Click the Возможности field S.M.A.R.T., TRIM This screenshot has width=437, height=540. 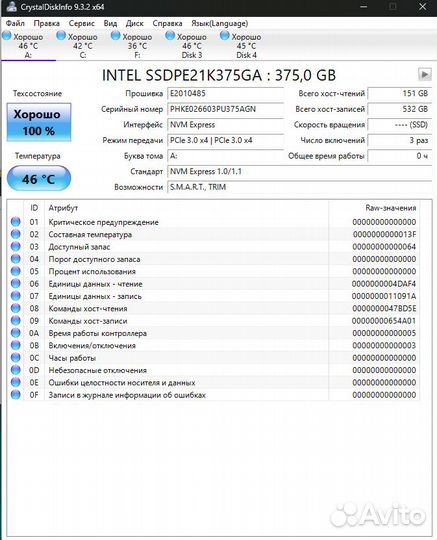299,187
